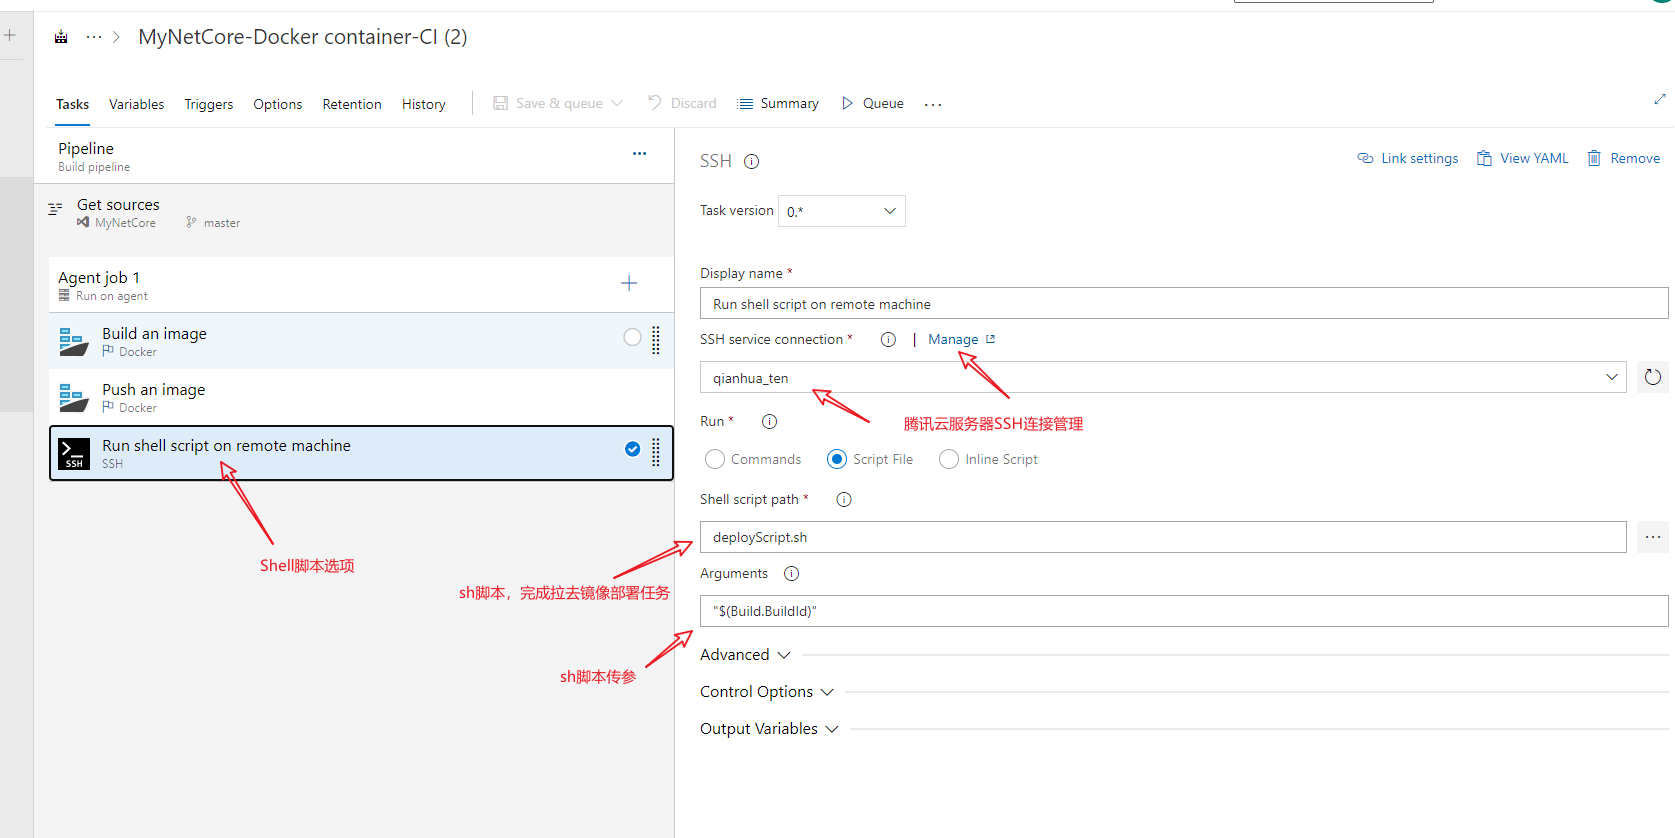Image resolution: width=1675 pixels, height=838 pixels.
Task: Click the info icon beside Arguments label
Action: coord(791,574)
